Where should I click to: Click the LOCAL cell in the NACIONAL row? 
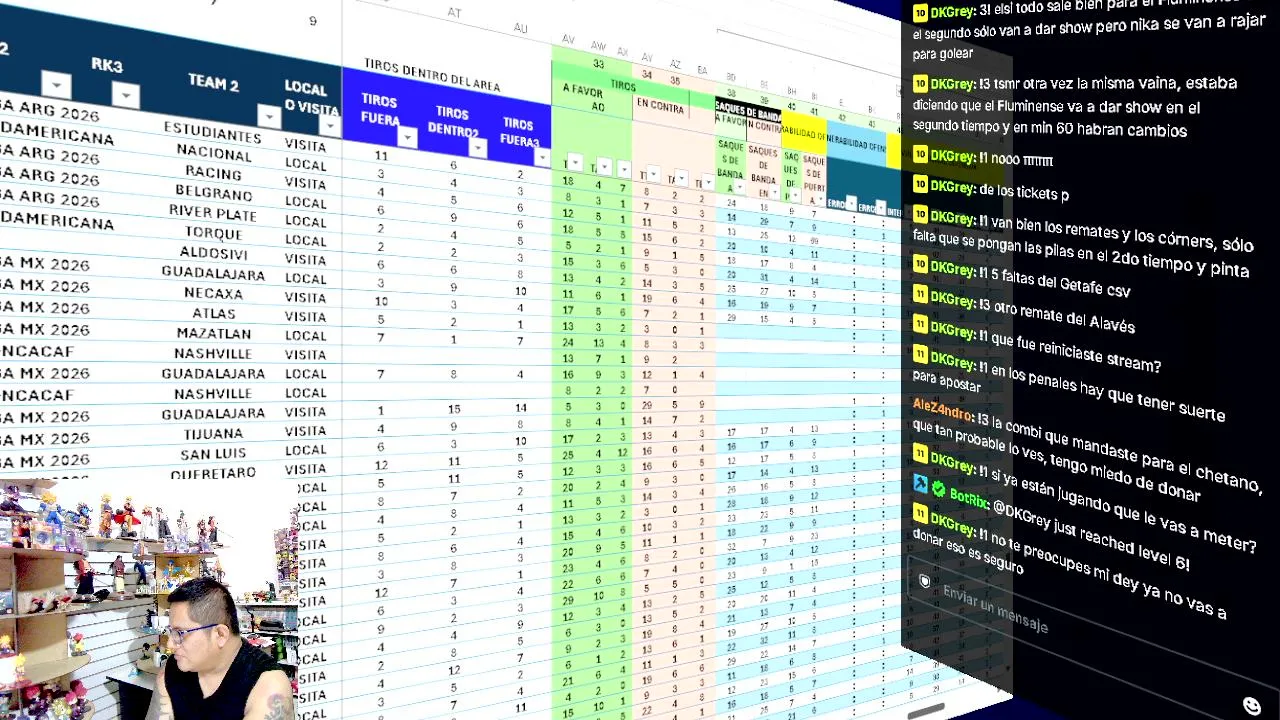click(x=305, y=164)
